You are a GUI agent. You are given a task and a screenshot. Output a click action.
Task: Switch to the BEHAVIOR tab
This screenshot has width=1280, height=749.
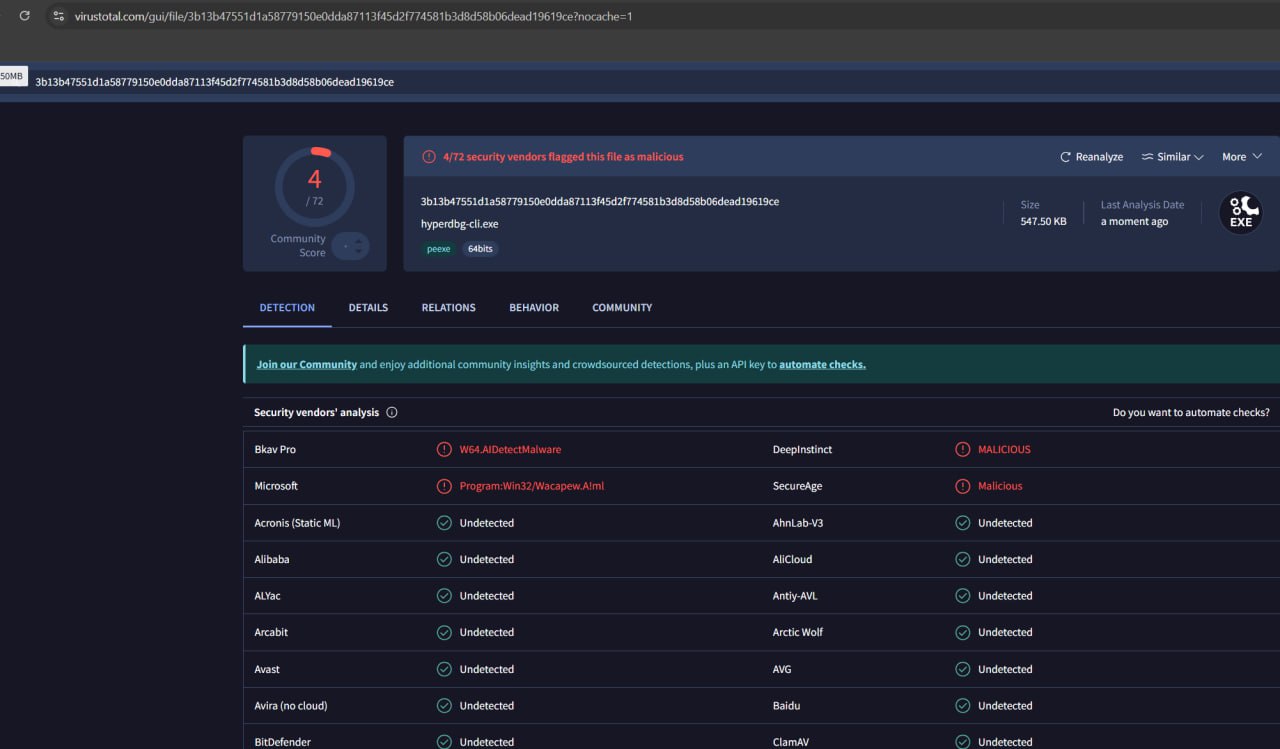(x=534, y=308)
